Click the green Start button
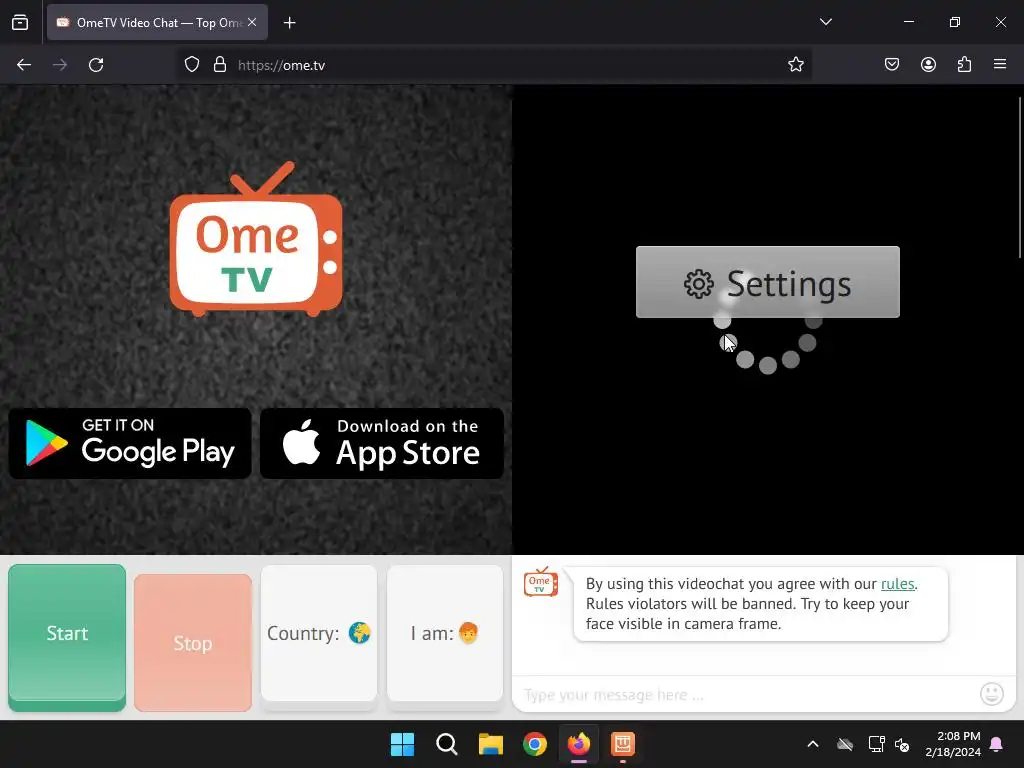 [x=67, y=637]
